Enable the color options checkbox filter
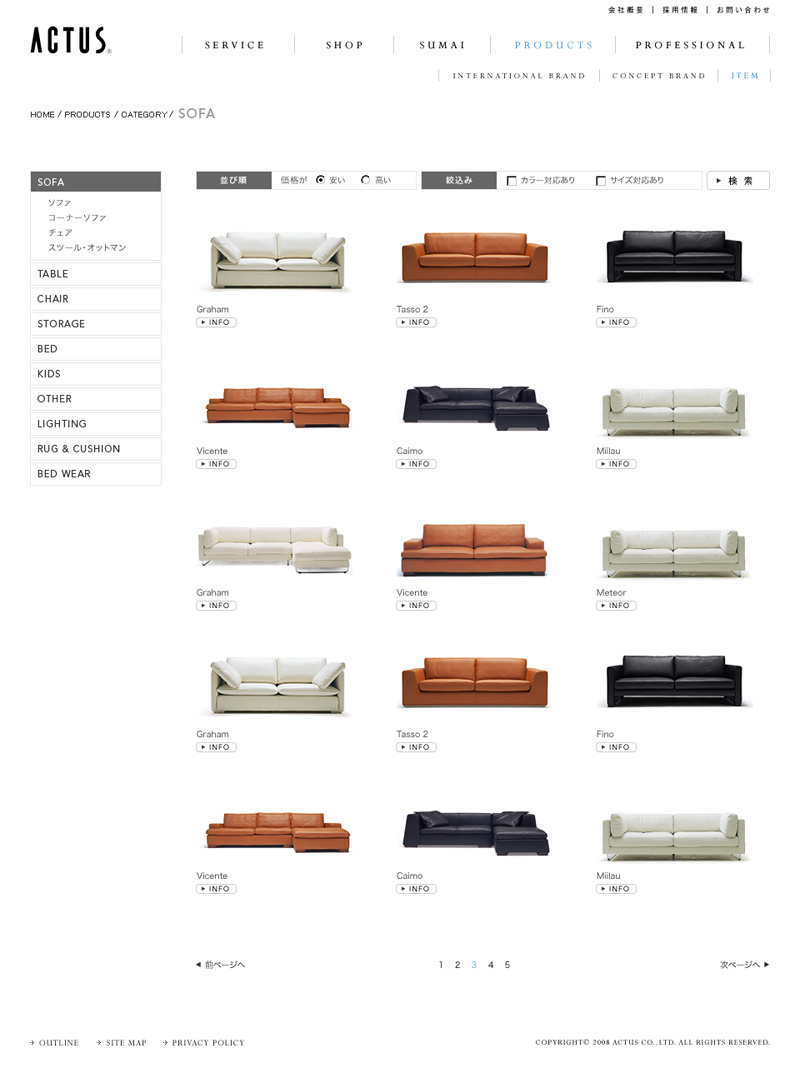 tap(512, 181)
